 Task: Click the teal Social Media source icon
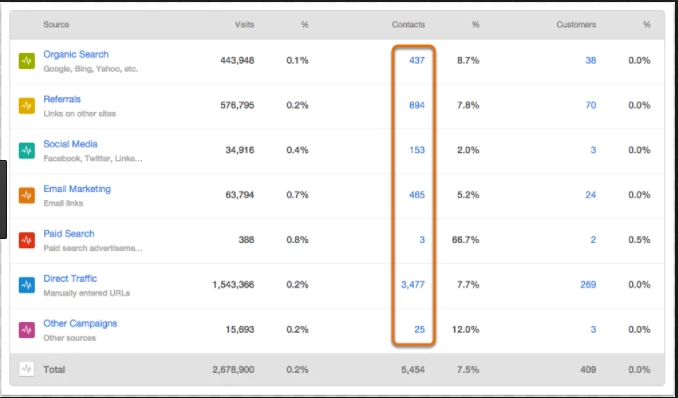tap(26, 151)
